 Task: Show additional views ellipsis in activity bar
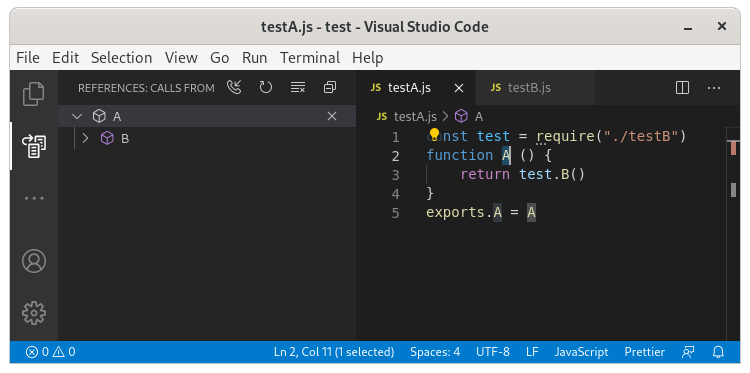click(x=33, y=198)
